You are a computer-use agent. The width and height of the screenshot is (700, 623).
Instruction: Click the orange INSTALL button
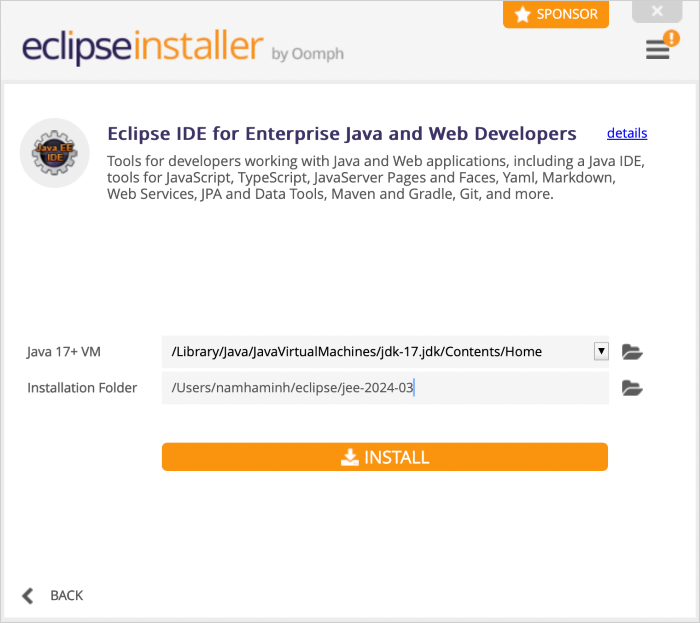[x=385, y=457]
